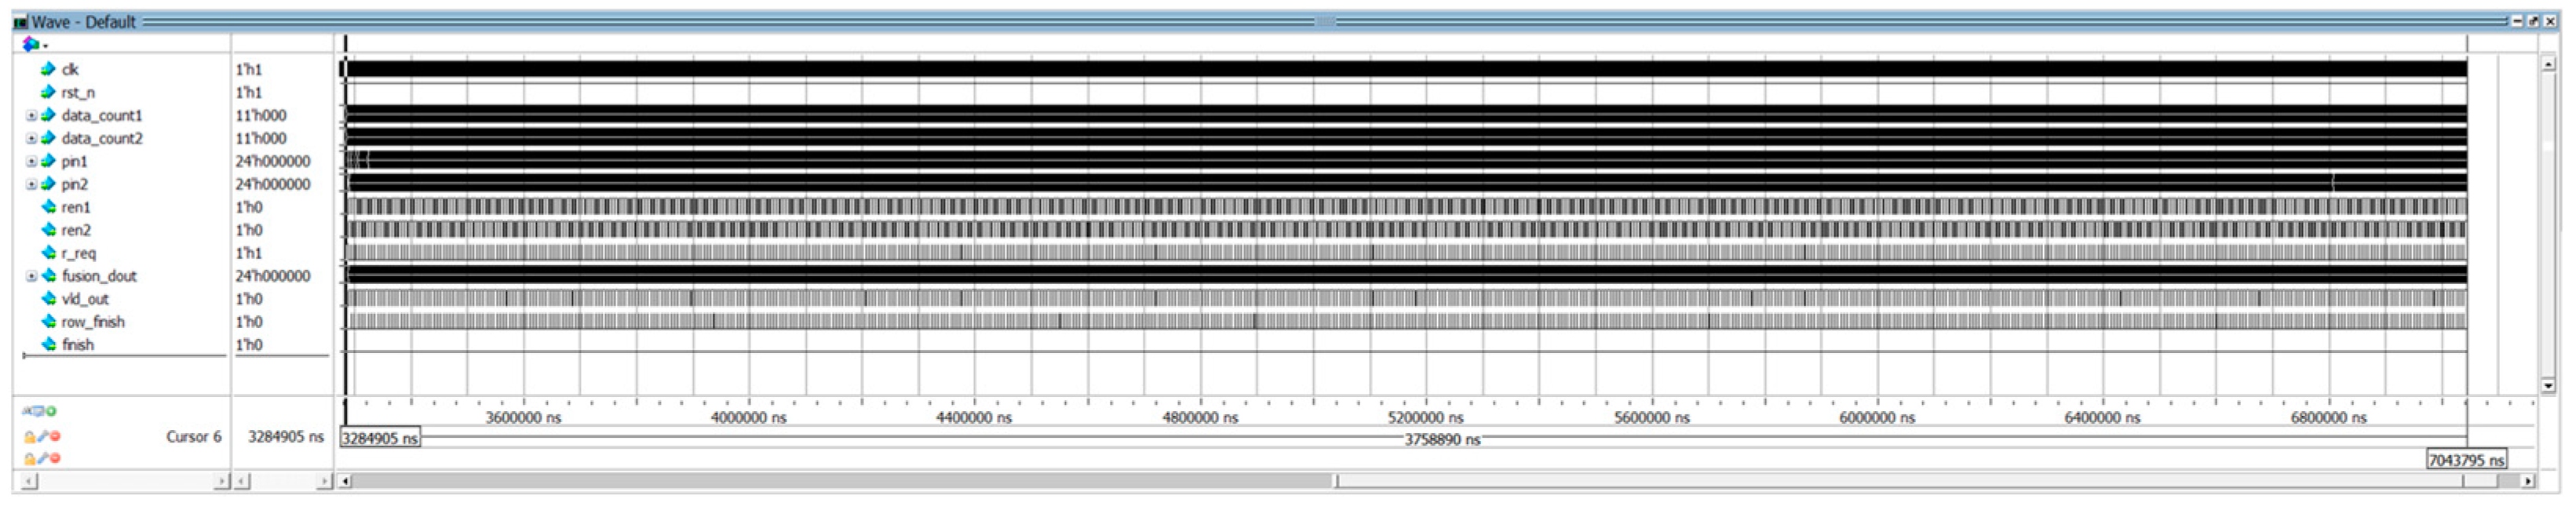Click the finish signal icon
Image resolution: width=2576 pixels, height=510 pixels.
pyautogui.click(x=48, y=345)
